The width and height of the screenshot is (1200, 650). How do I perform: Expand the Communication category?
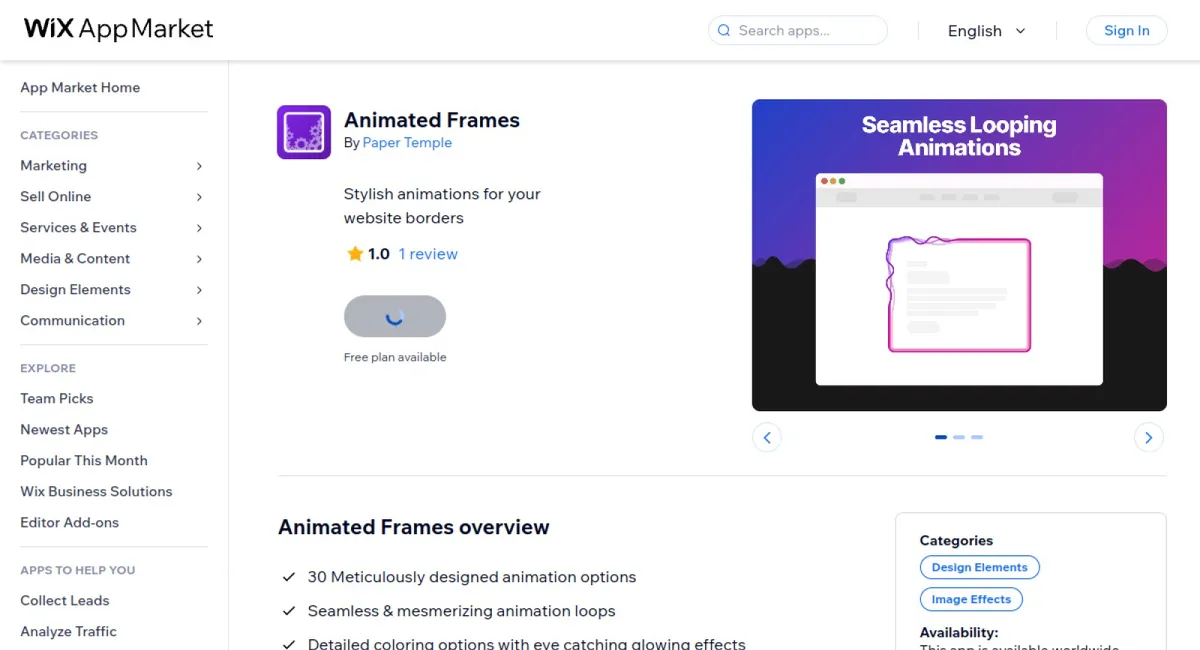click(112, 321)
